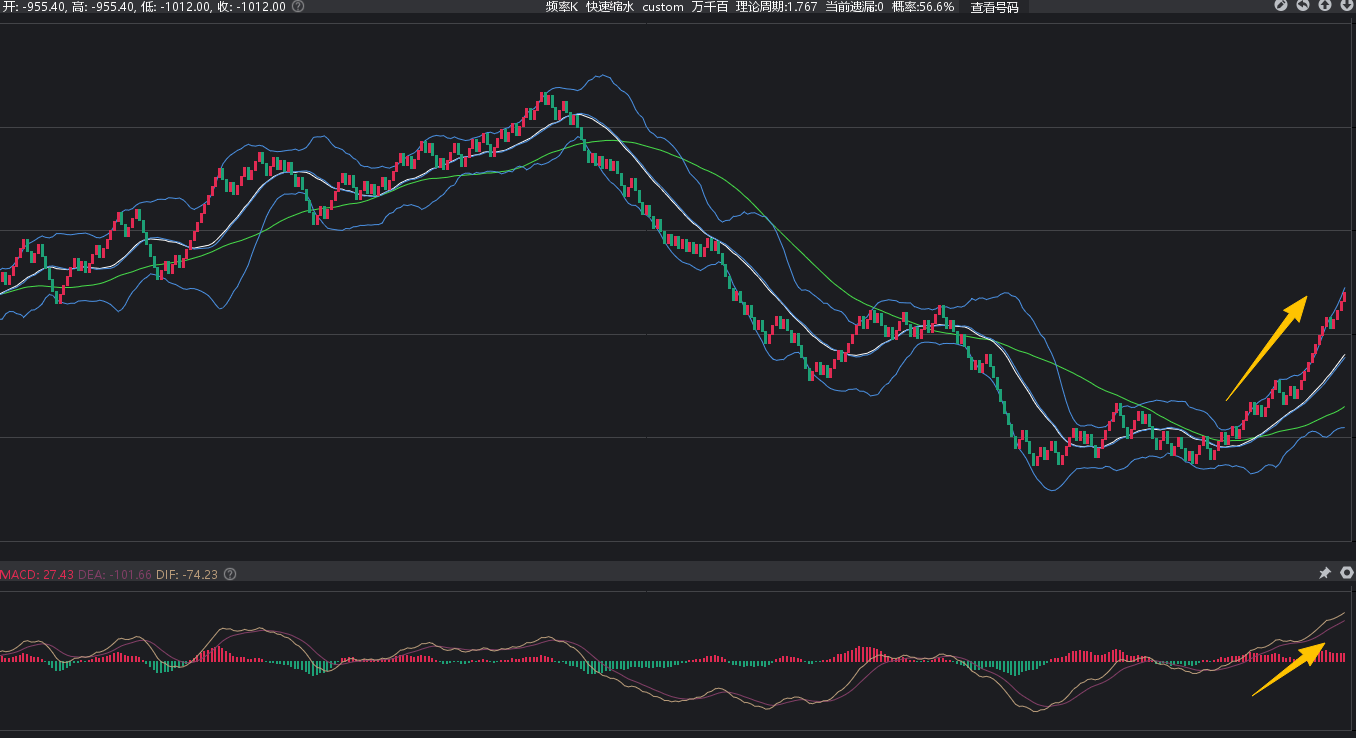Click the 当前遗漏 0 label
Screen dimensions: 1356x738
pos(854,7)
